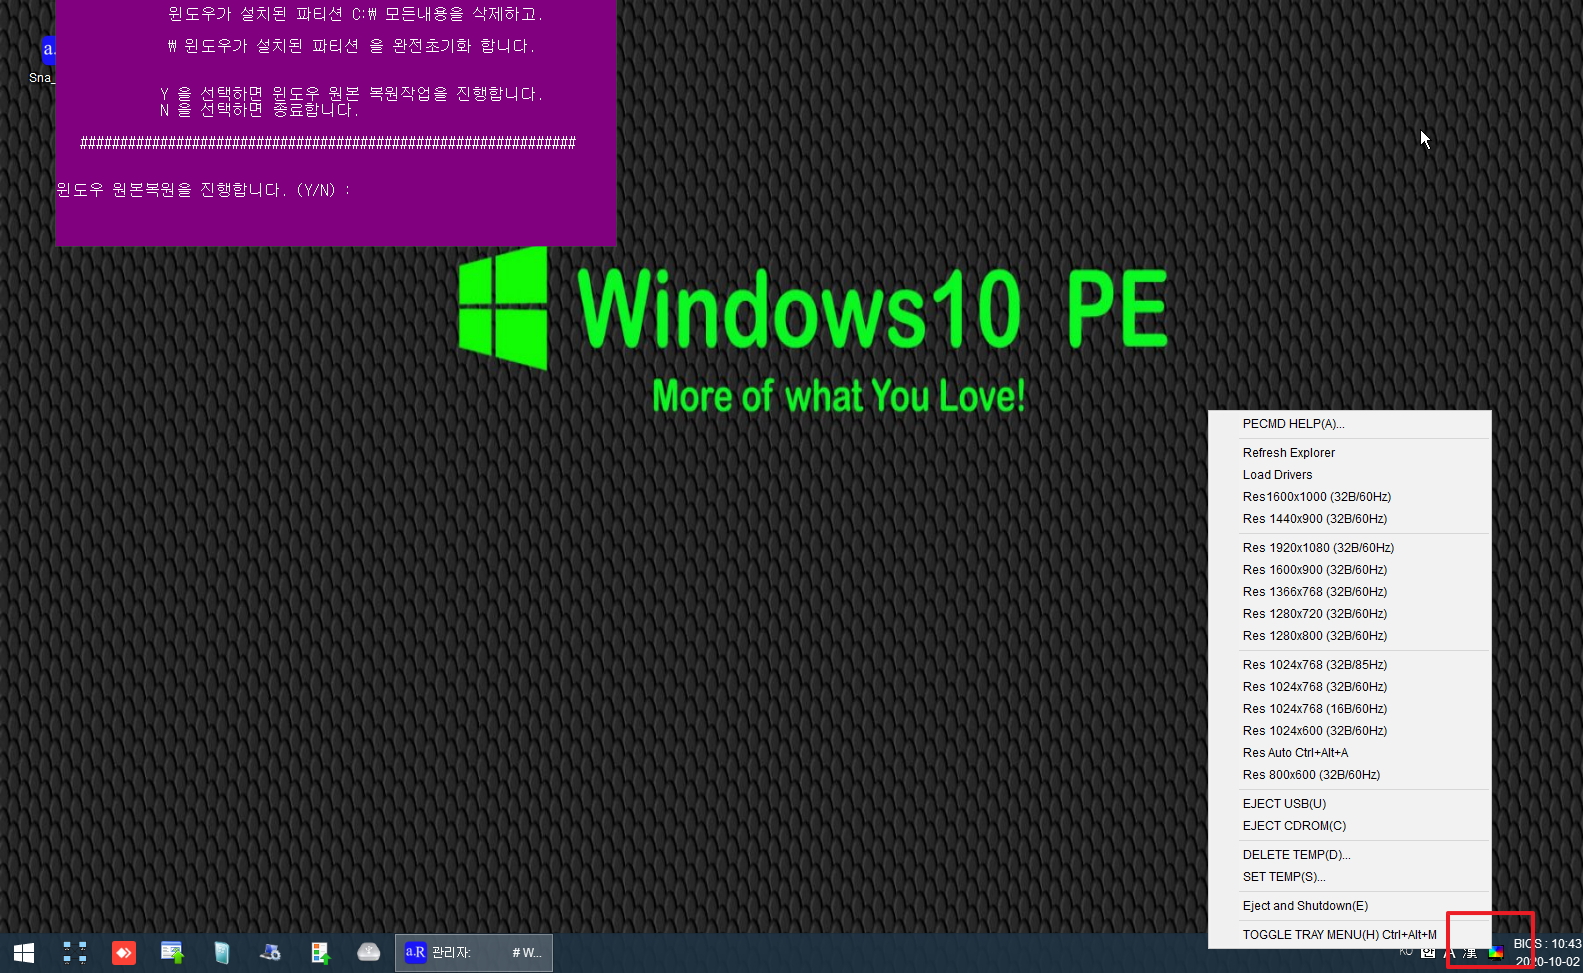Set resolution Res 1024x768 (32B/60Hz)

(x=1350, y=687)
